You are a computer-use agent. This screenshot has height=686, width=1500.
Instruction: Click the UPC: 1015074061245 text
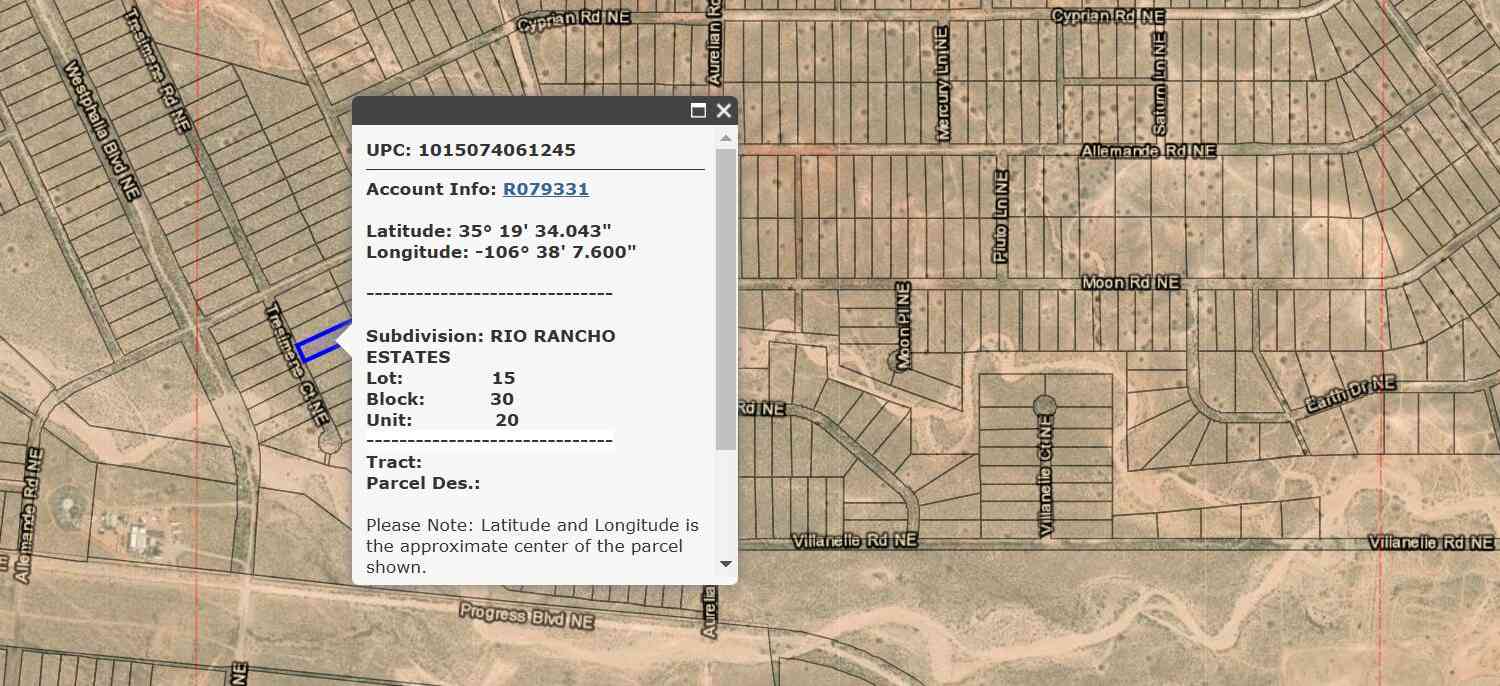coord(471,150)
